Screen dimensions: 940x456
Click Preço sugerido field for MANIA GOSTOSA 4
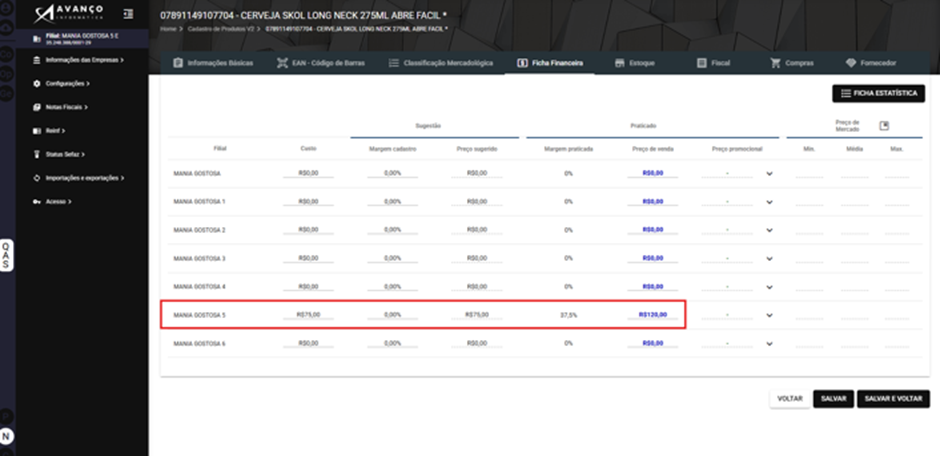pyautogui.click(x=477, y=286)
